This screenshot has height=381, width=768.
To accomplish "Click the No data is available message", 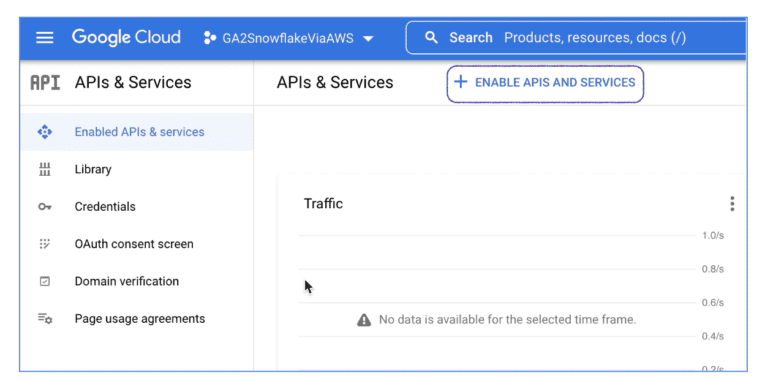I will (507, 320).
